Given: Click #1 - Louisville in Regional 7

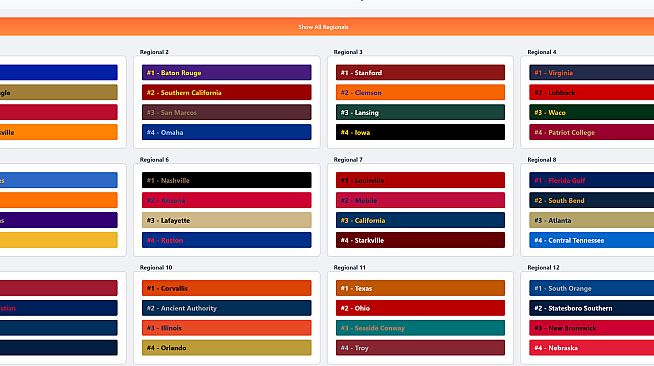Looking at the screenshot, I should pos(420,180).
